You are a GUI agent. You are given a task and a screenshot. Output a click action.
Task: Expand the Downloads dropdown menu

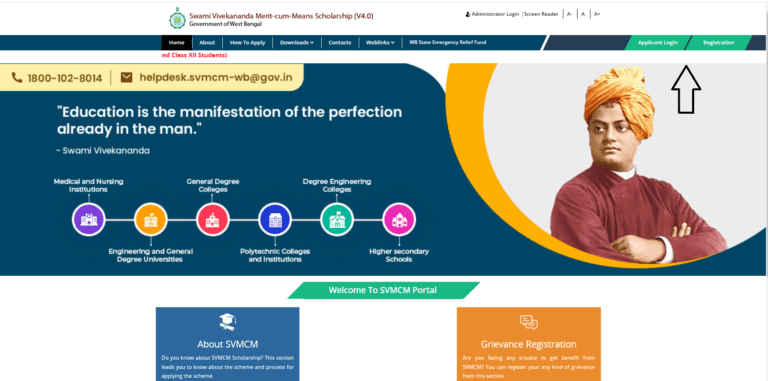point(297,43)
